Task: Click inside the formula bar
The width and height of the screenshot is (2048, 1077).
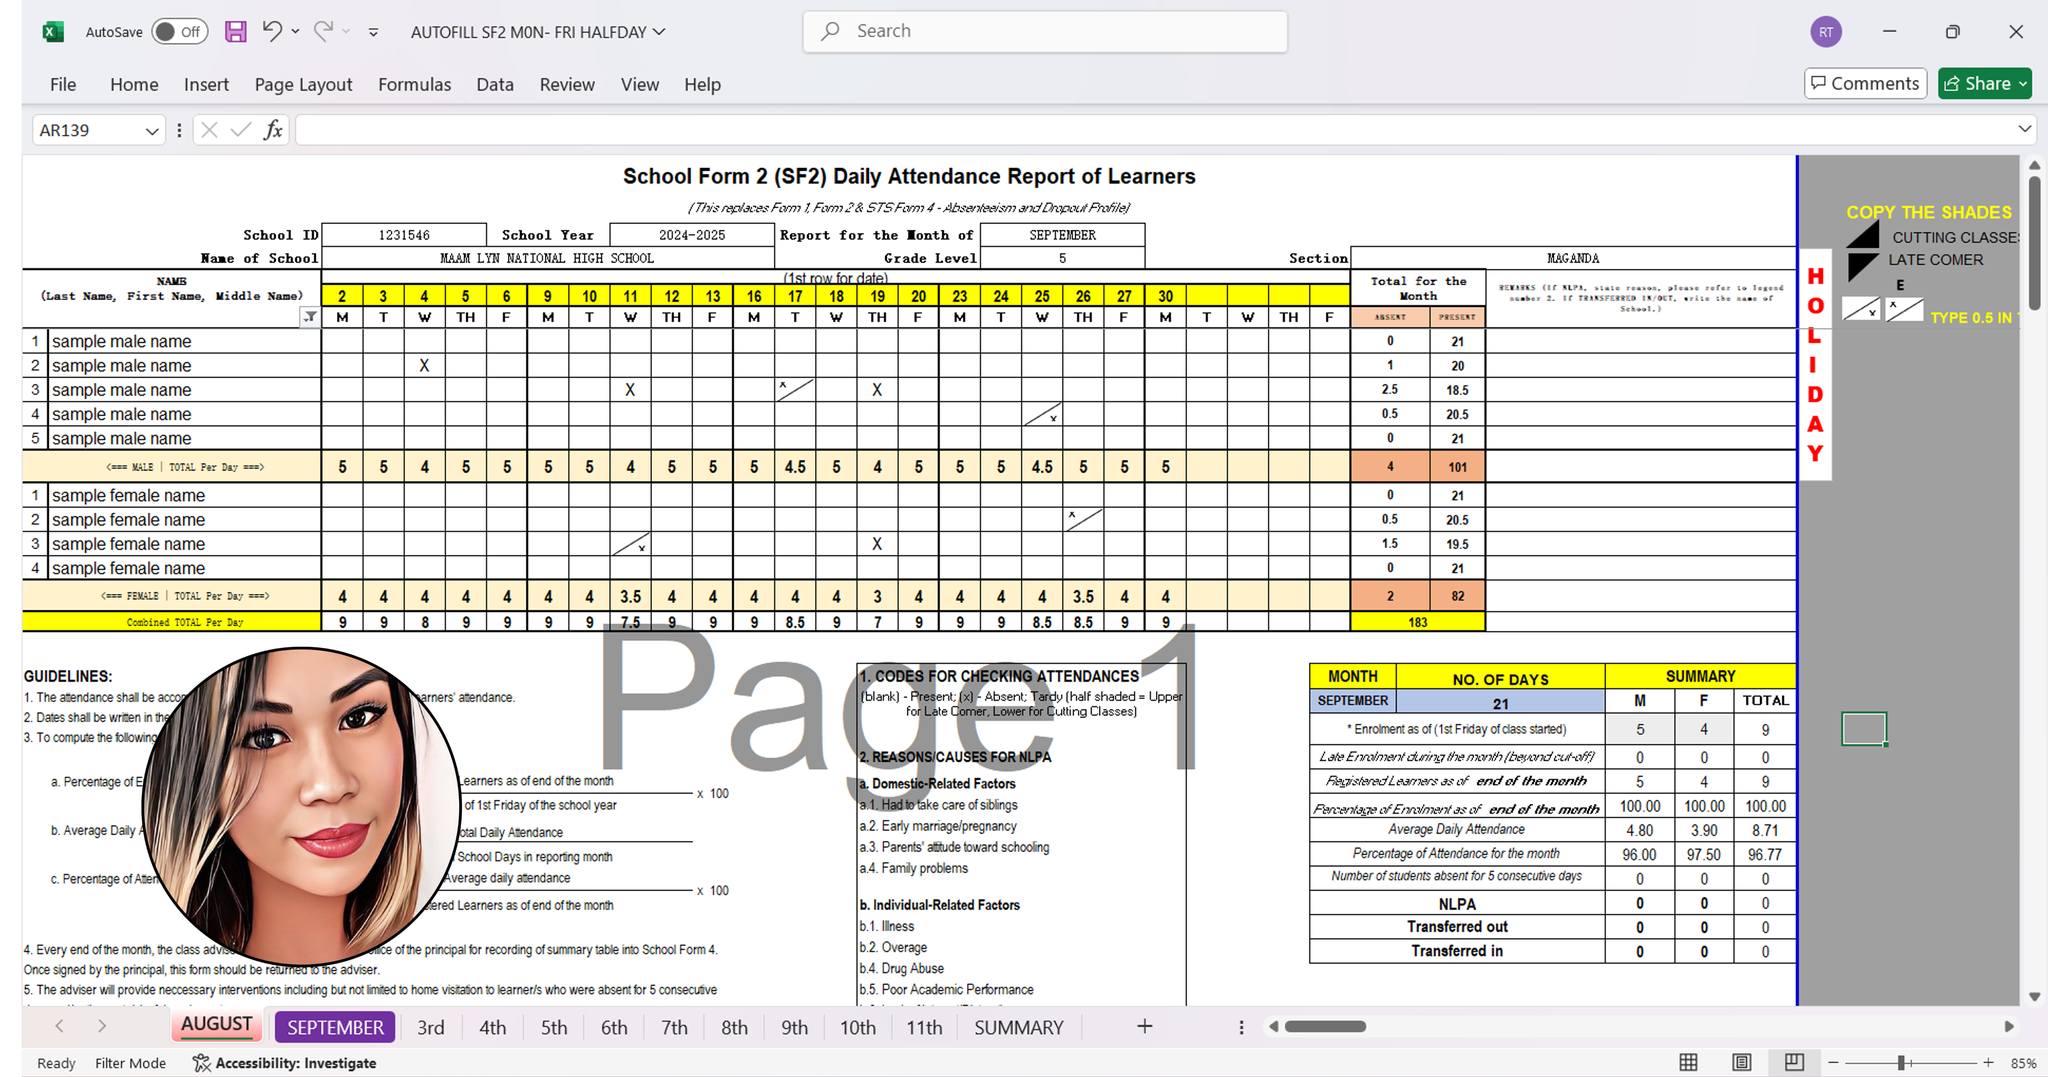Action: pyautogui.click(x=1153, y=130)
